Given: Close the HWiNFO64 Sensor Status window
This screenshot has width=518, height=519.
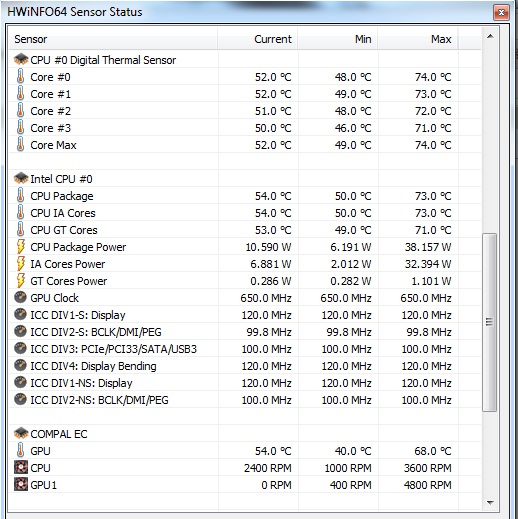Looking at the screenshot, I should 501,13.
